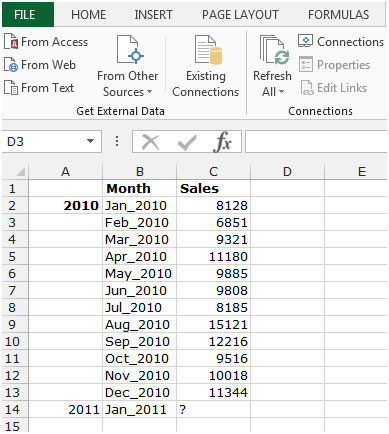Select the Jun_2010 cell
Viewport: 389px width, 434px height.
tap(140, 290)
